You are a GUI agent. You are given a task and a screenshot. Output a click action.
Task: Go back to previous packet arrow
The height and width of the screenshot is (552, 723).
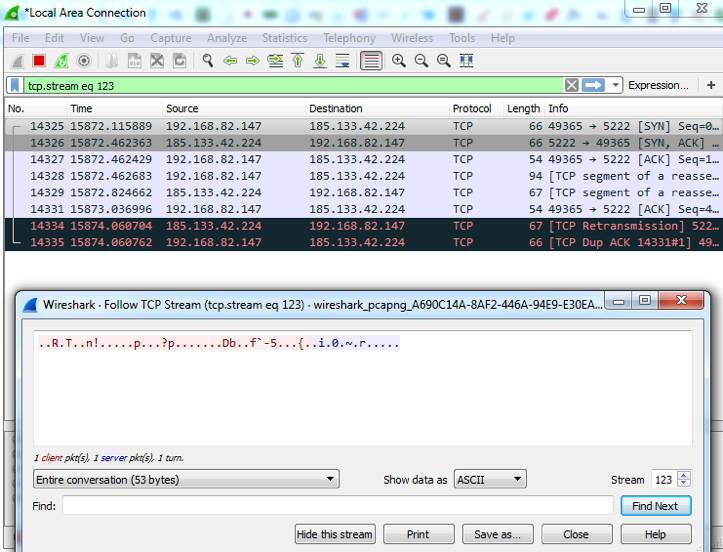pyautogui.click(x=230, y=60)
